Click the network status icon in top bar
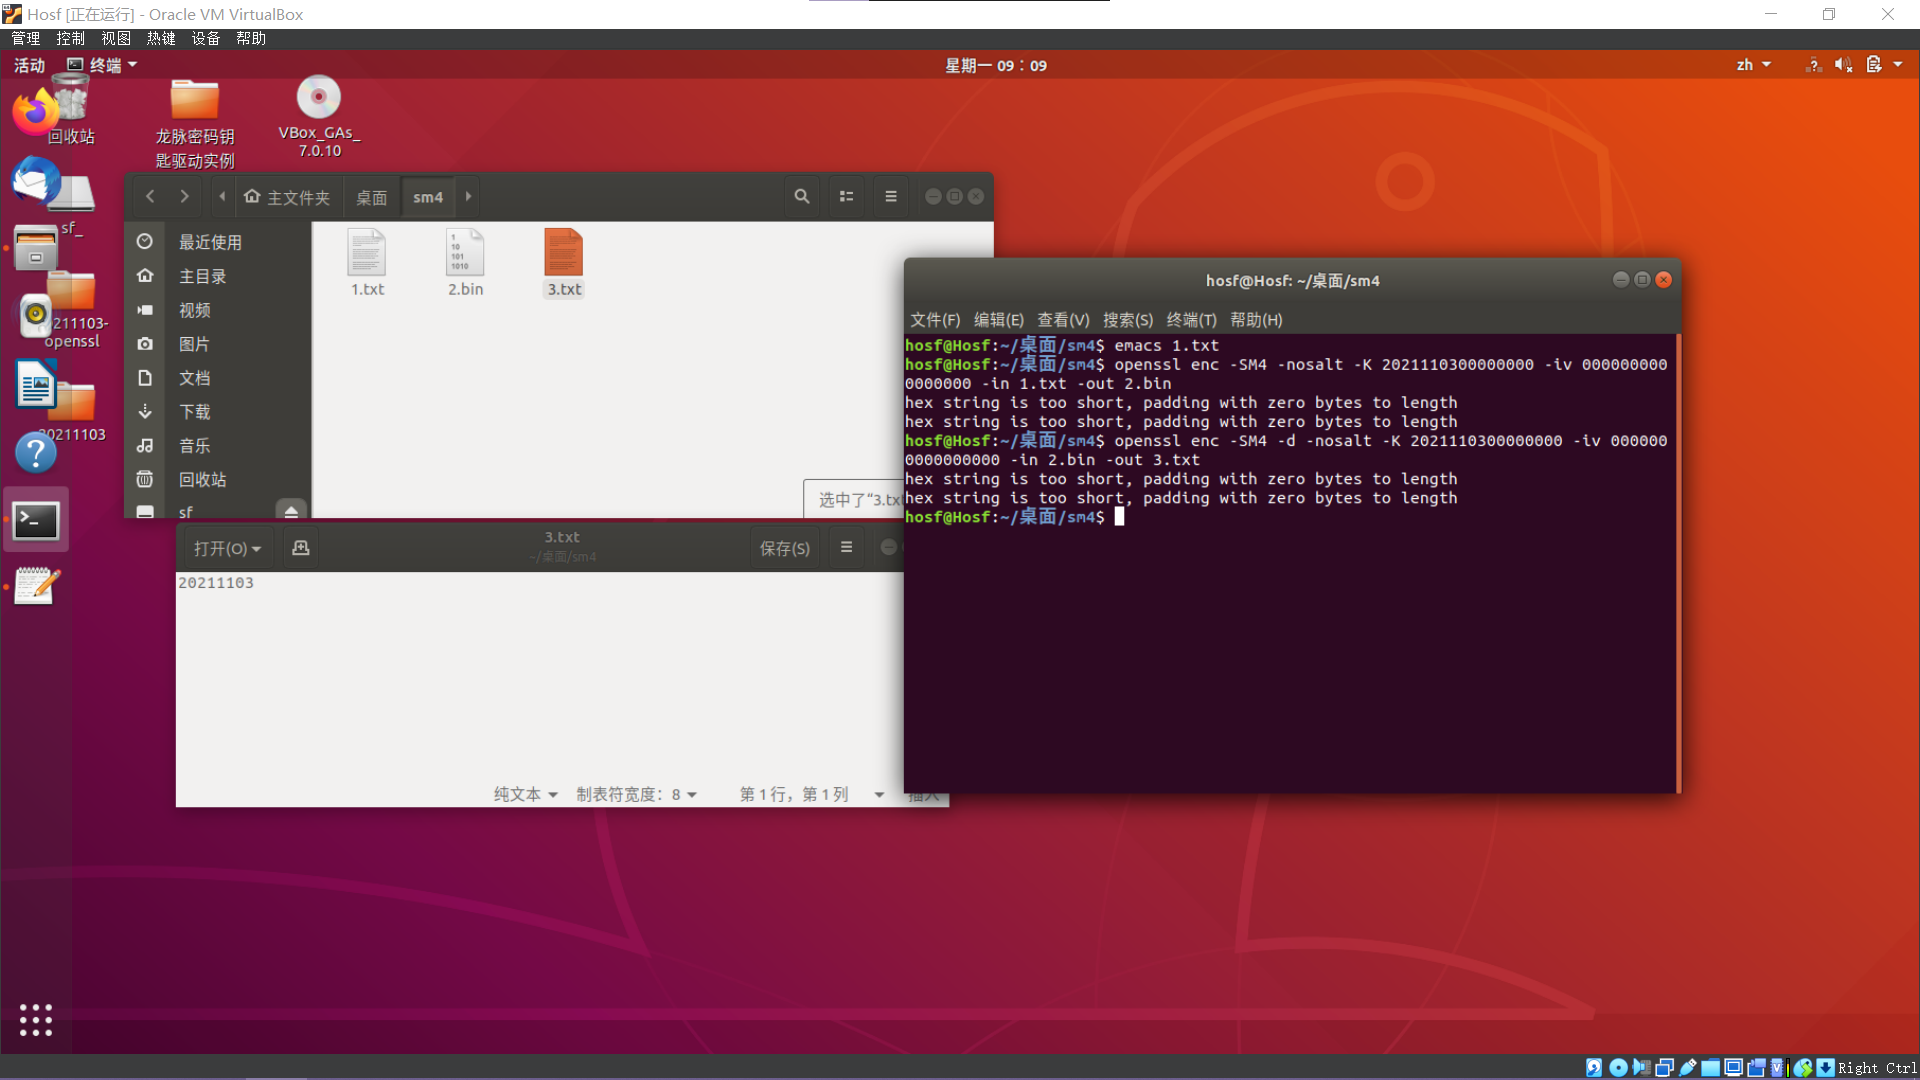The image size is (1920, 1080). [x=1813, y=65]
